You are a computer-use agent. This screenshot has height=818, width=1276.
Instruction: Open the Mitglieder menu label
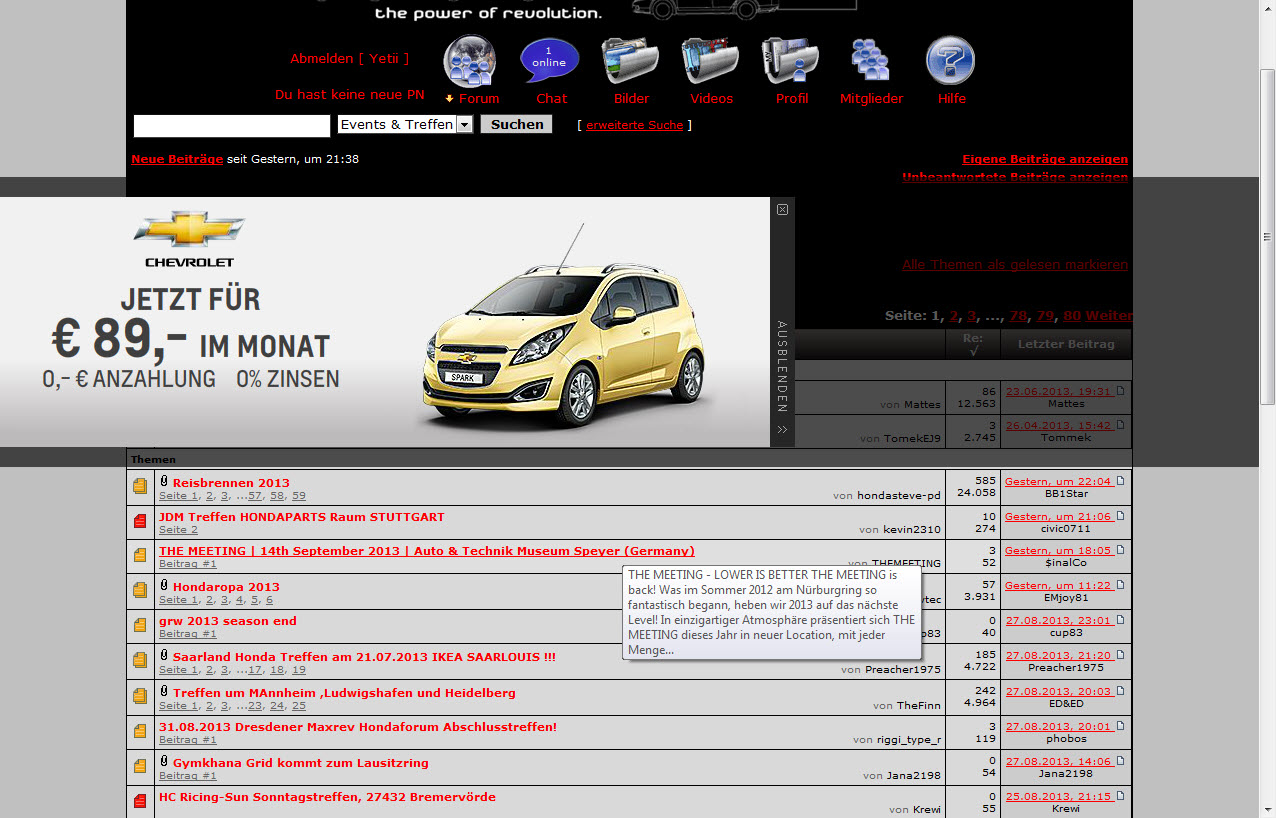tap(871, 99)
